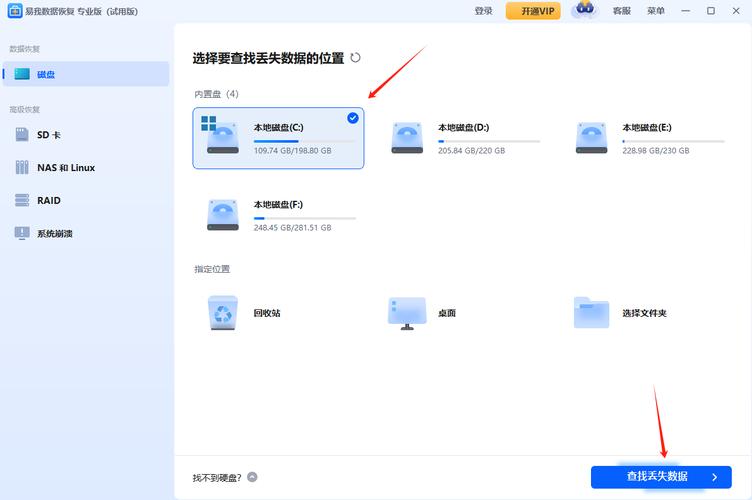Click the 找不到硬盘? link

[x=217, y=477]
